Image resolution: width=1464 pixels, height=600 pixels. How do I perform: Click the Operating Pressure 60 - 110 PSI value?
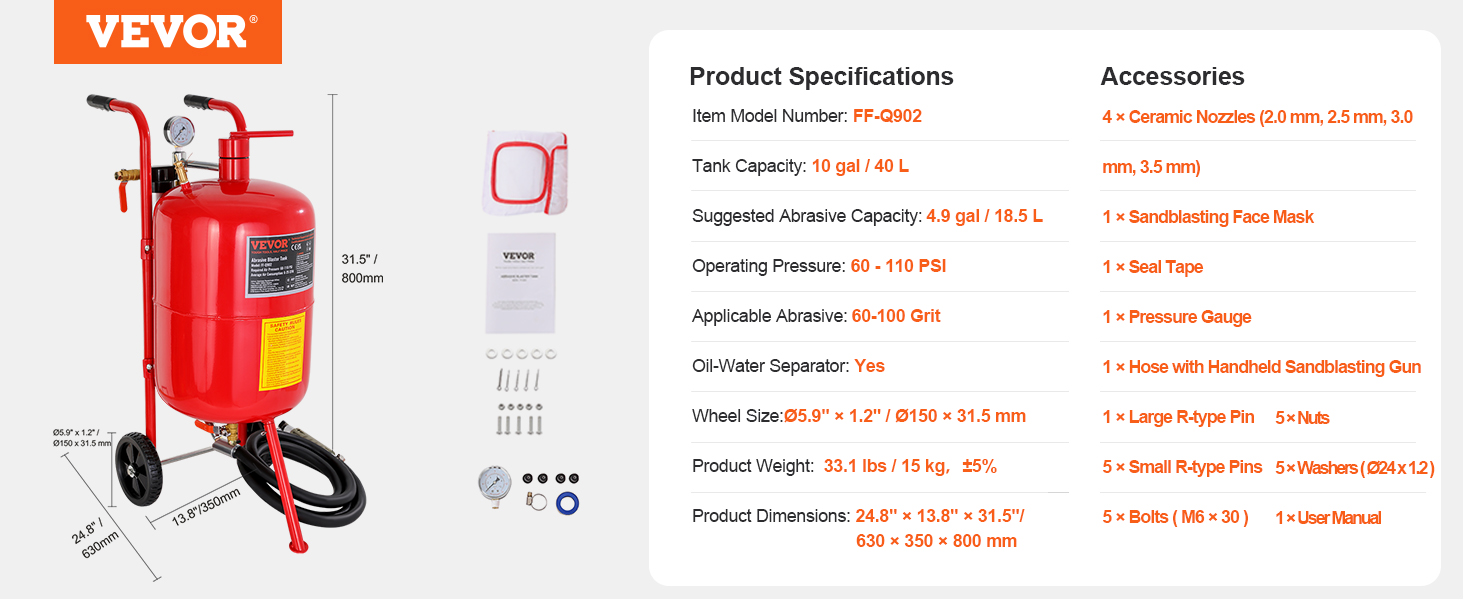coord(898,266)
